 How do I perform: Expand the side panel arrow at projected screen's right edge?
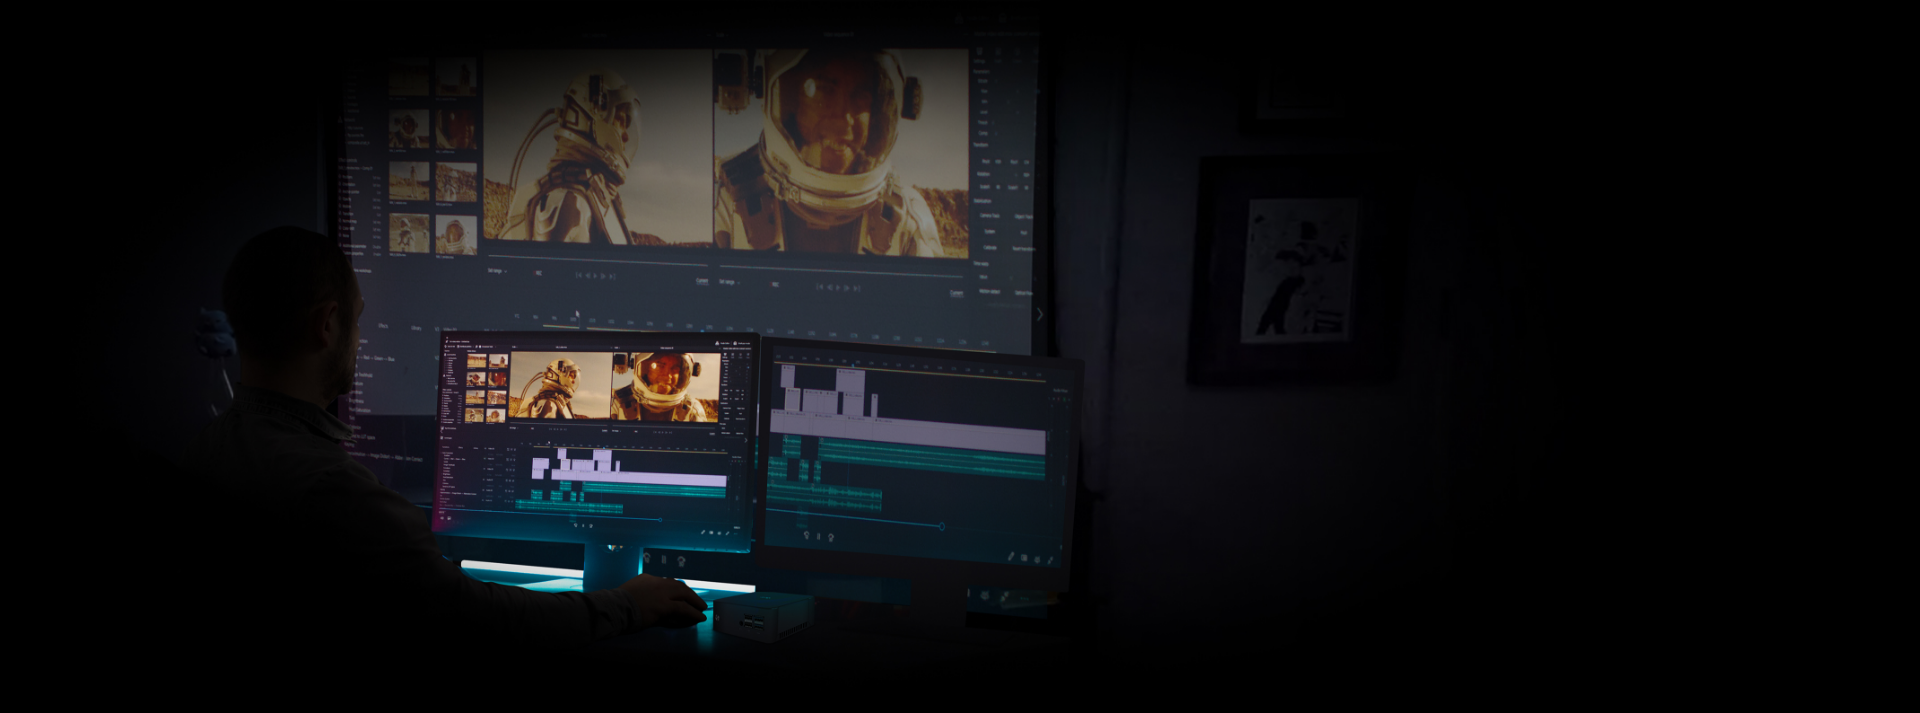1039,314
